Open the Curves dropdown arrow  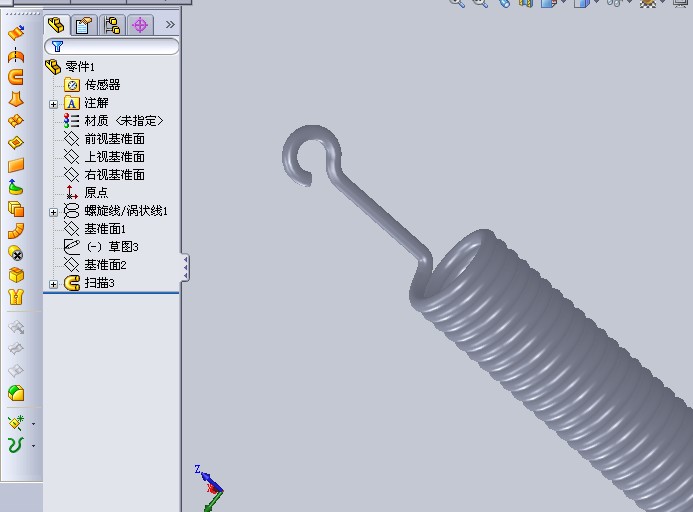pos(34,446)
